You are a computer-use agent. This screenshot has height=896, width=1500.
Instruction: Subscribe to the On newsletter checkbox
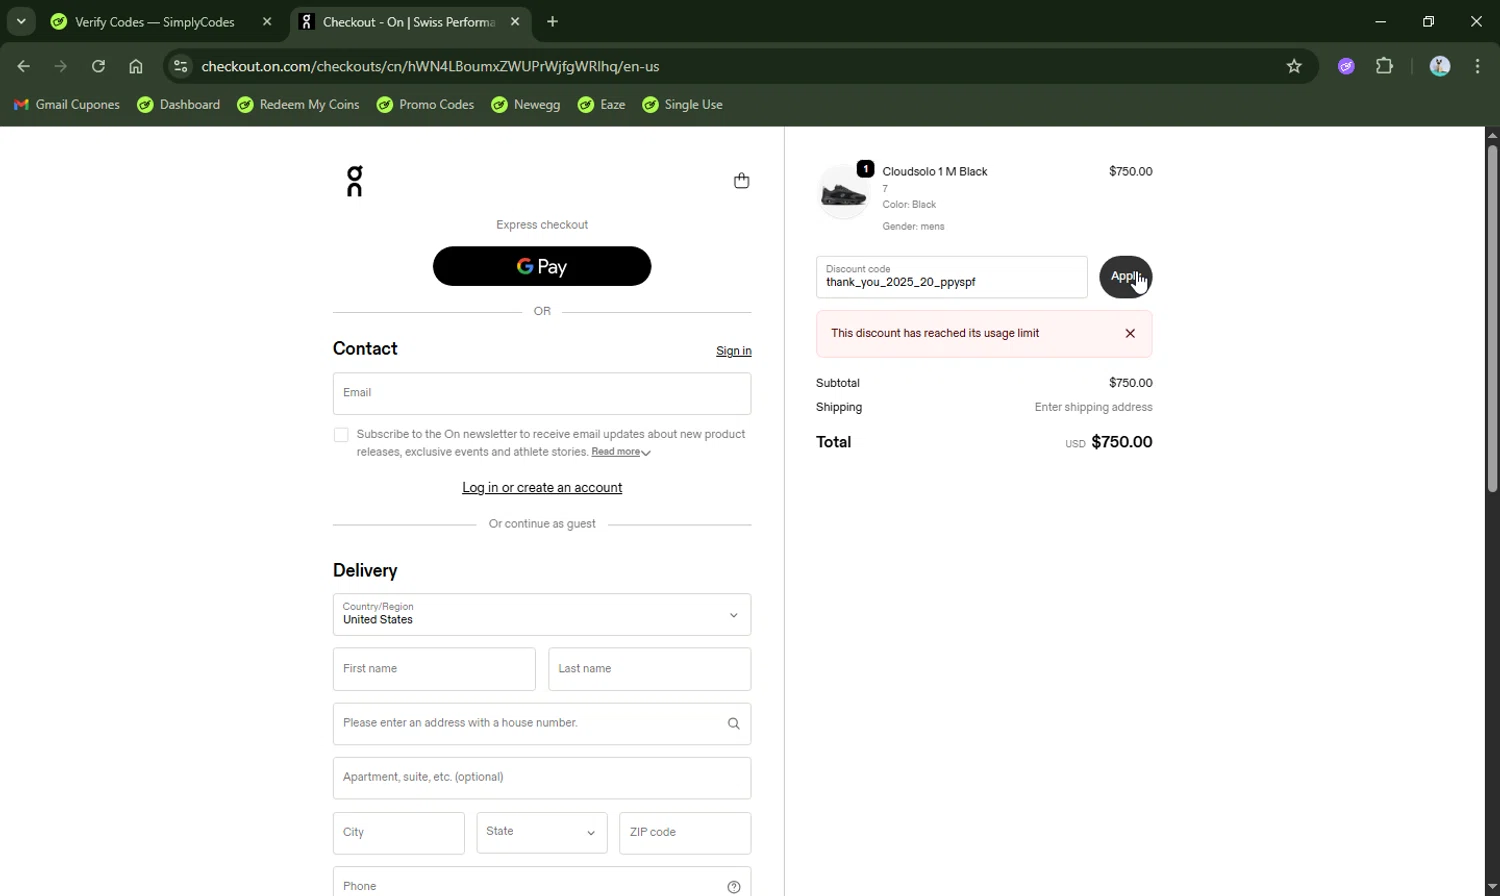(x=341, y=435)
